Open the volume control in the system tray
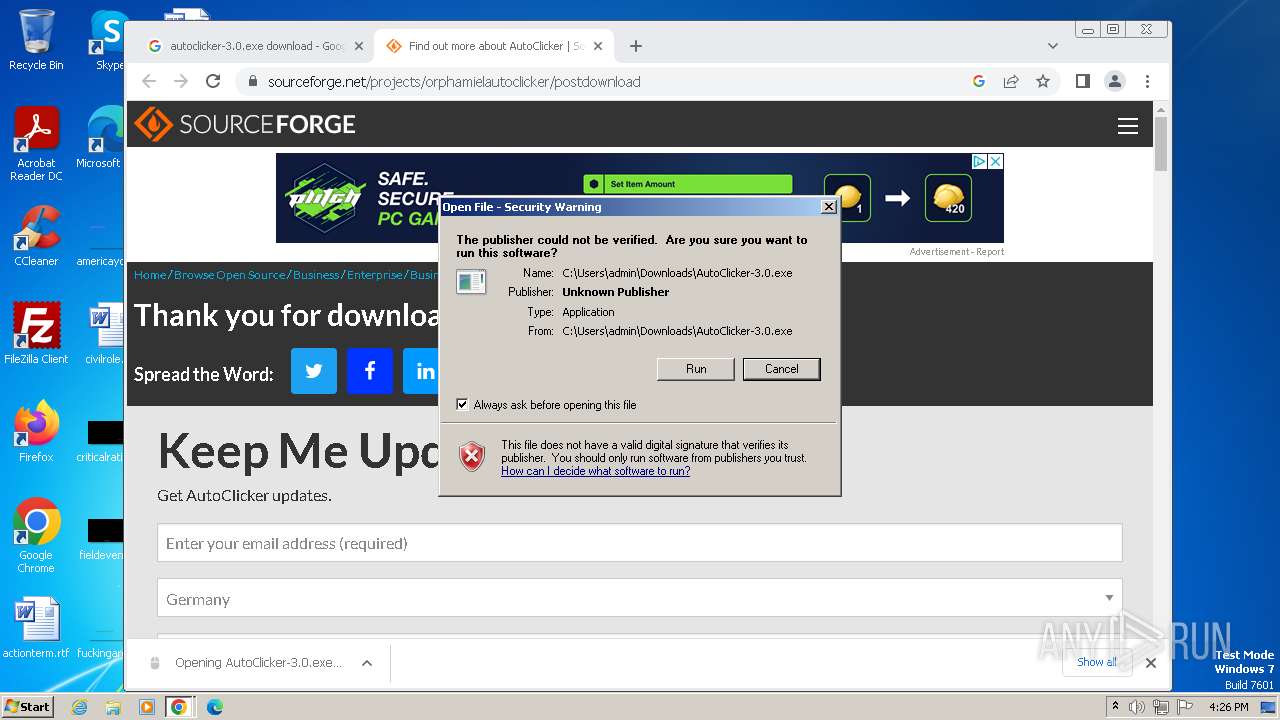Image resolution: width=1280 pixels, height=720 pixels. tap(1138, 707)
